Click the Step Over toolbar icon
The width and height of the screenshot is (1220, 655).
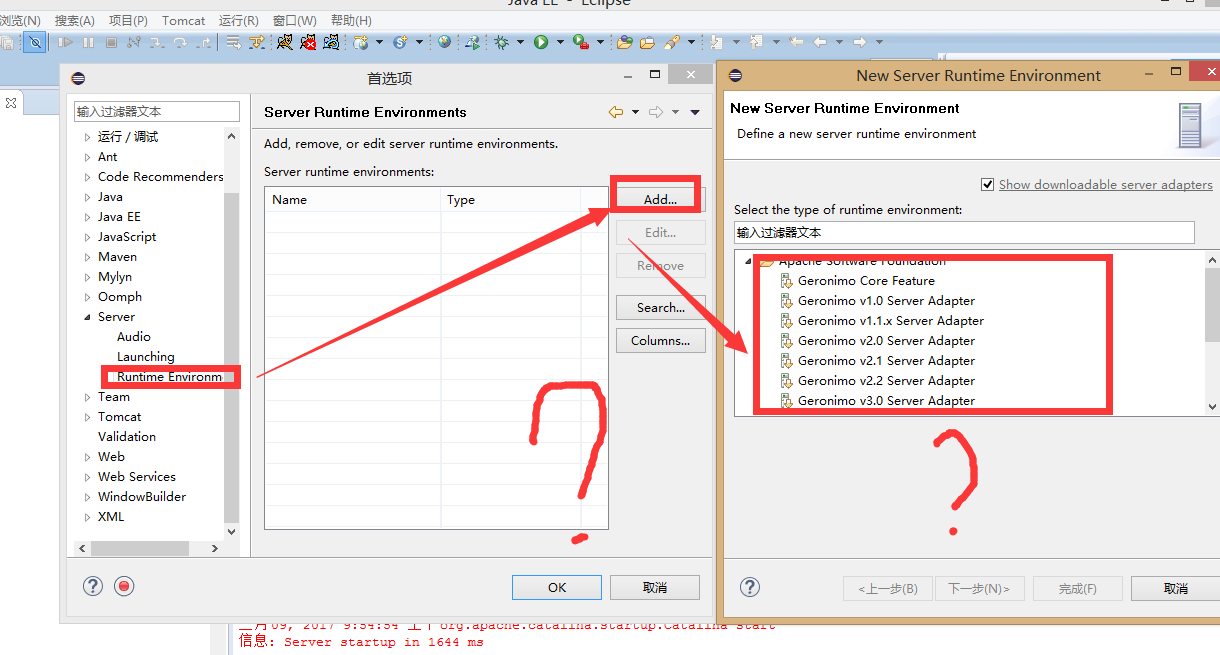[x=180, y=42]
